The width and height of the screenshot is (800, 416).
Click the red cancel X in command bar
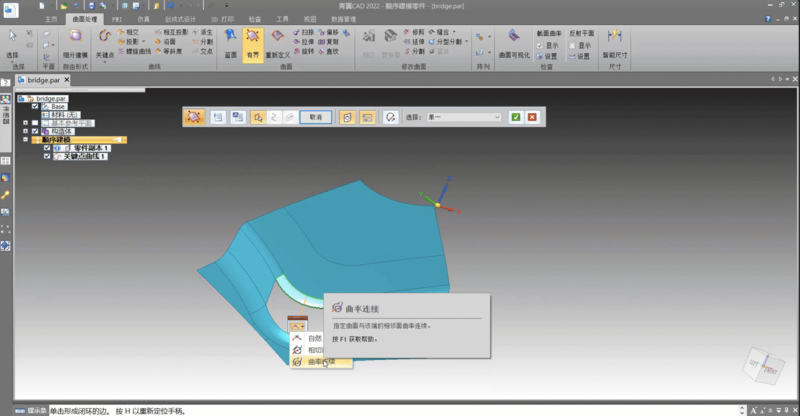(532, 117)
